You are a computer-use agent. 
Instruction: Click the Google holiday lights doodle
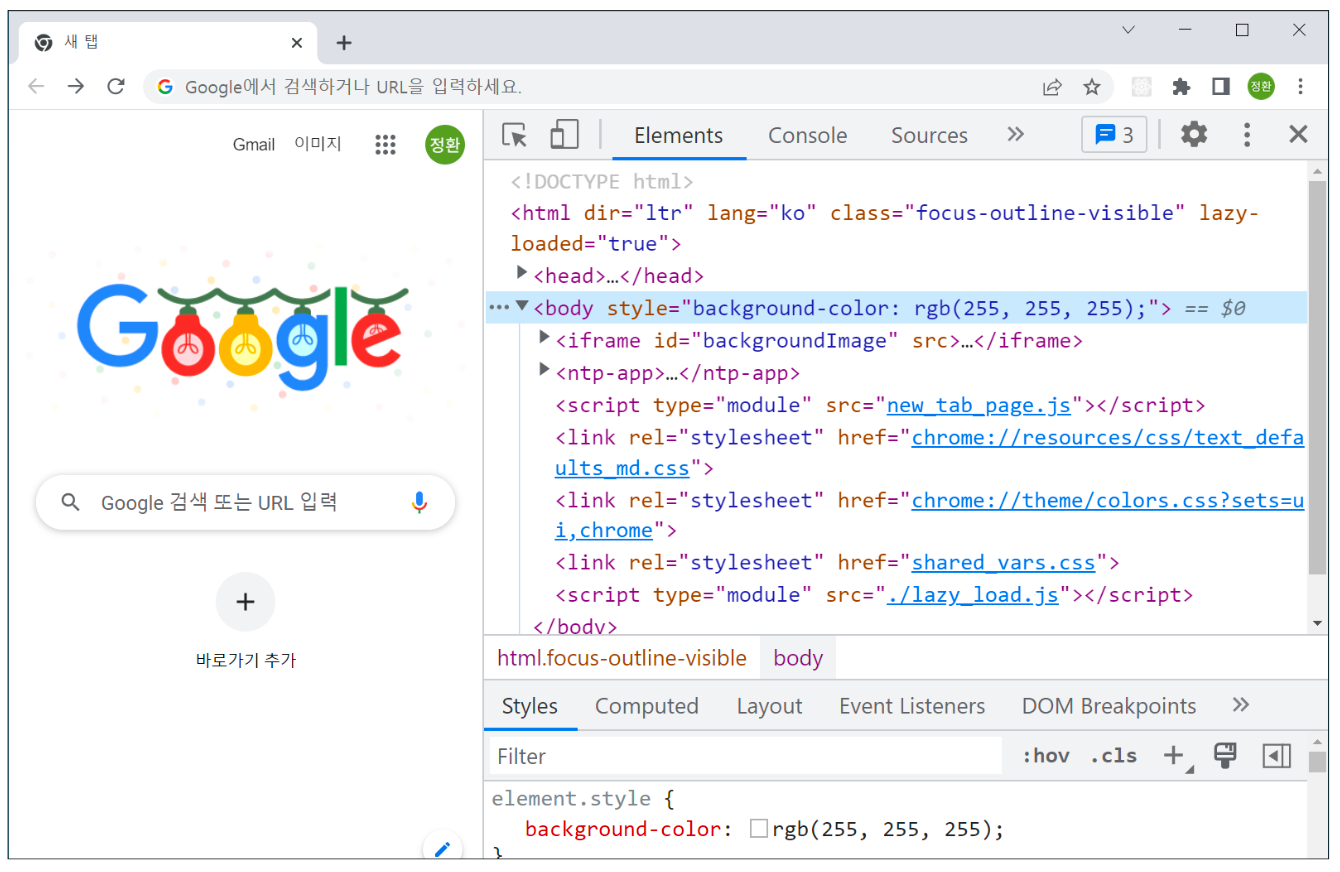[242, 338]
